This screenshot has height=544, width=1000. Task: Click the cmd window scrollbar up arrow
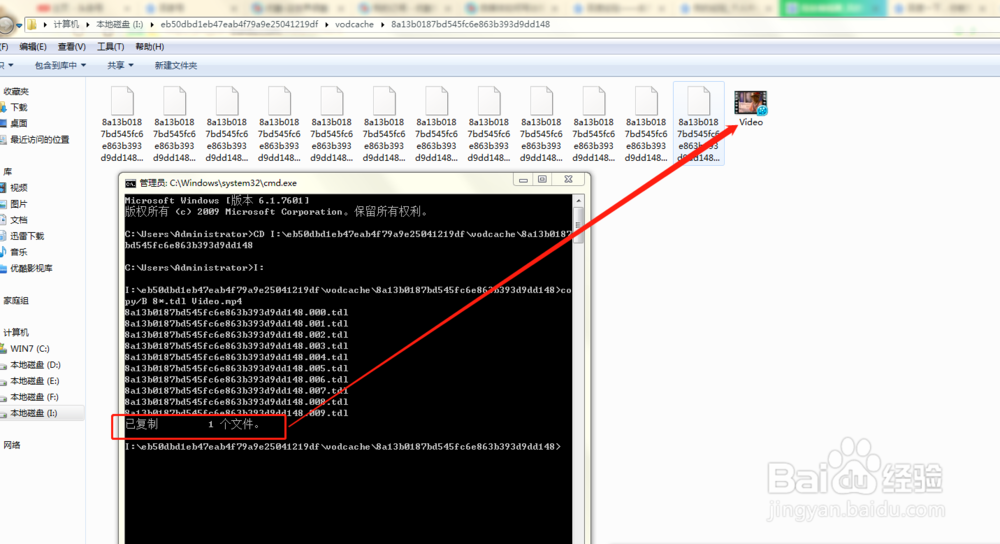(x=578, y=201)
